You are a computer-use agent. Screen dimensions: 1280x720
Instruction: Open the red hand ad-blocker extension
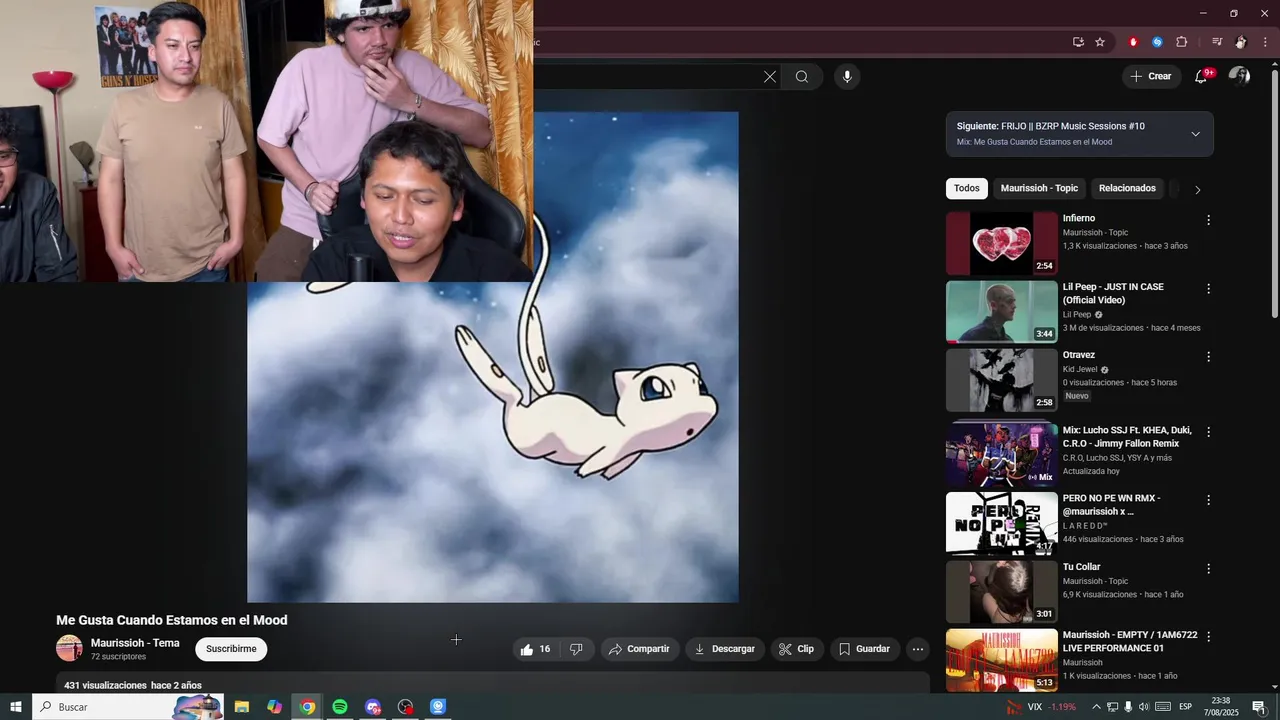[1133, 42]
